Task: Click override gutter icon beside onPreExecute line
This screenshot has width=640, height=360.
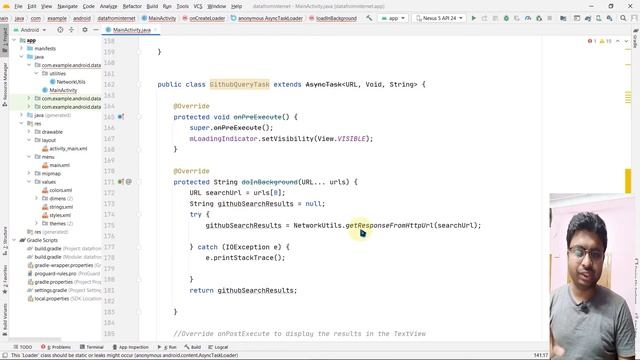Action: point(120,117)
